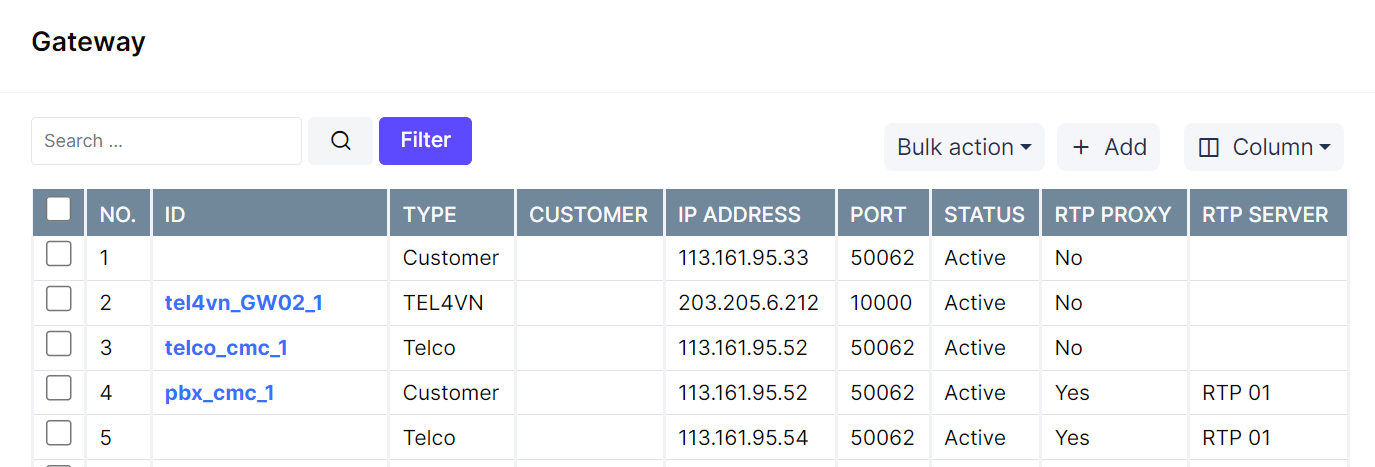The image size is (1375, 467).
Task: Click the RTP PROXY column header
Action: (1114, 214)
